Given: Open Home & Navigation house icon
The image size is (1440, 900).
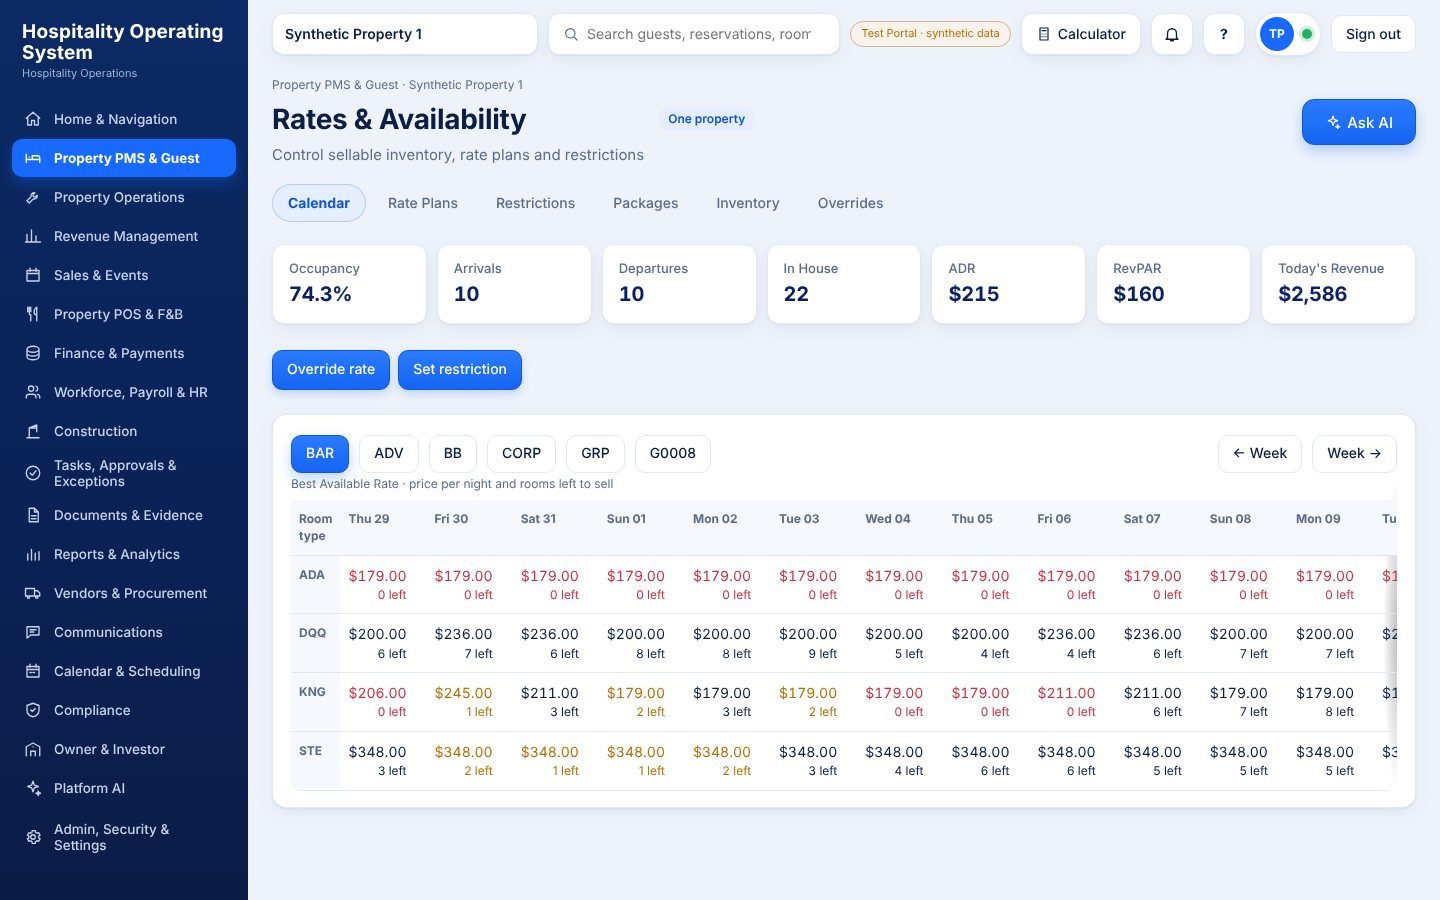Looking at the screenshot, I should [x=33, y=119].
